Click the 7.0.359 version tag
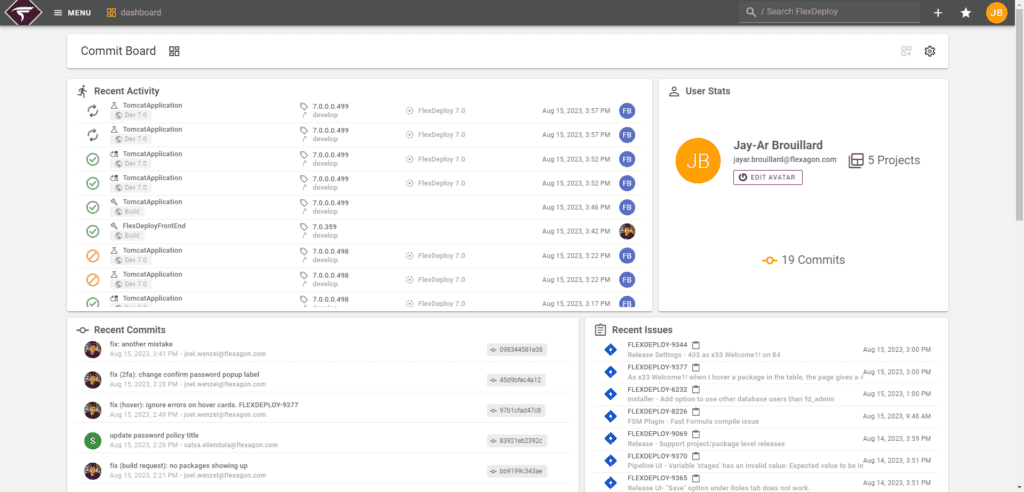This screenshot has height=492, width=1024. (x=325, y=227)
